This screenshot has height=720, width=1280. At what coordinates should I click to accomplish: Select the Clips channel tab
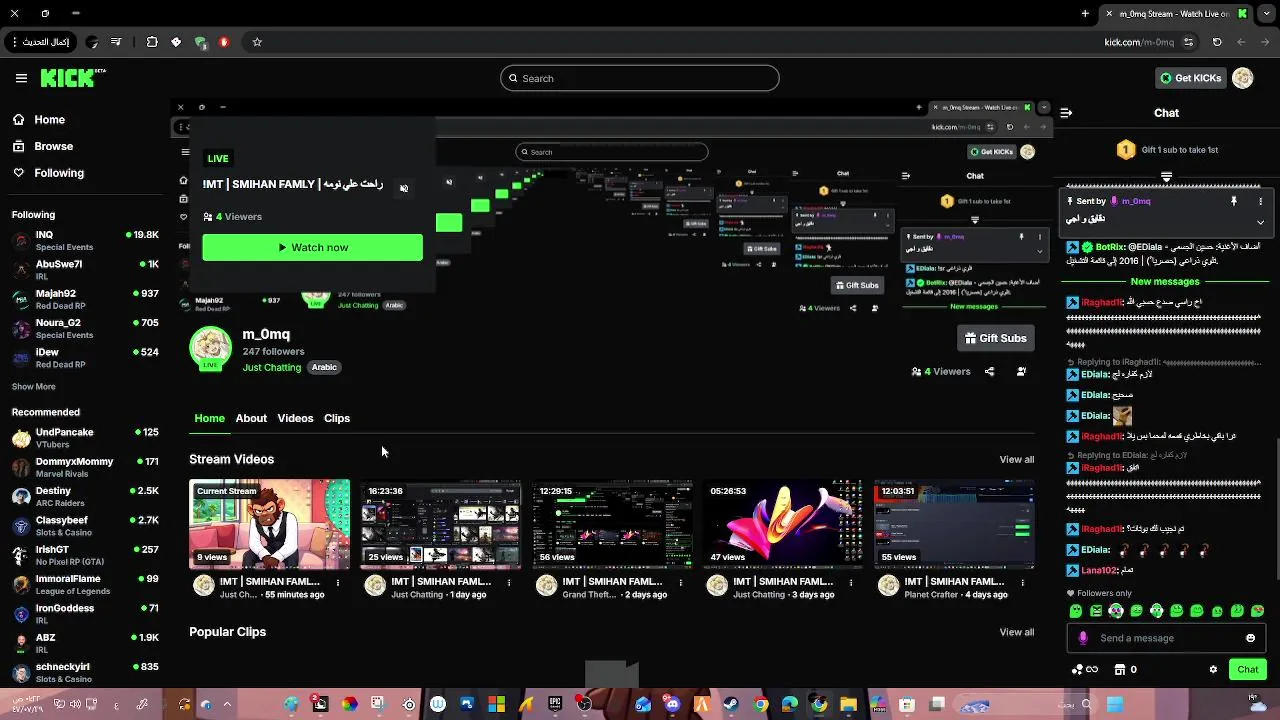coord(337,418)
